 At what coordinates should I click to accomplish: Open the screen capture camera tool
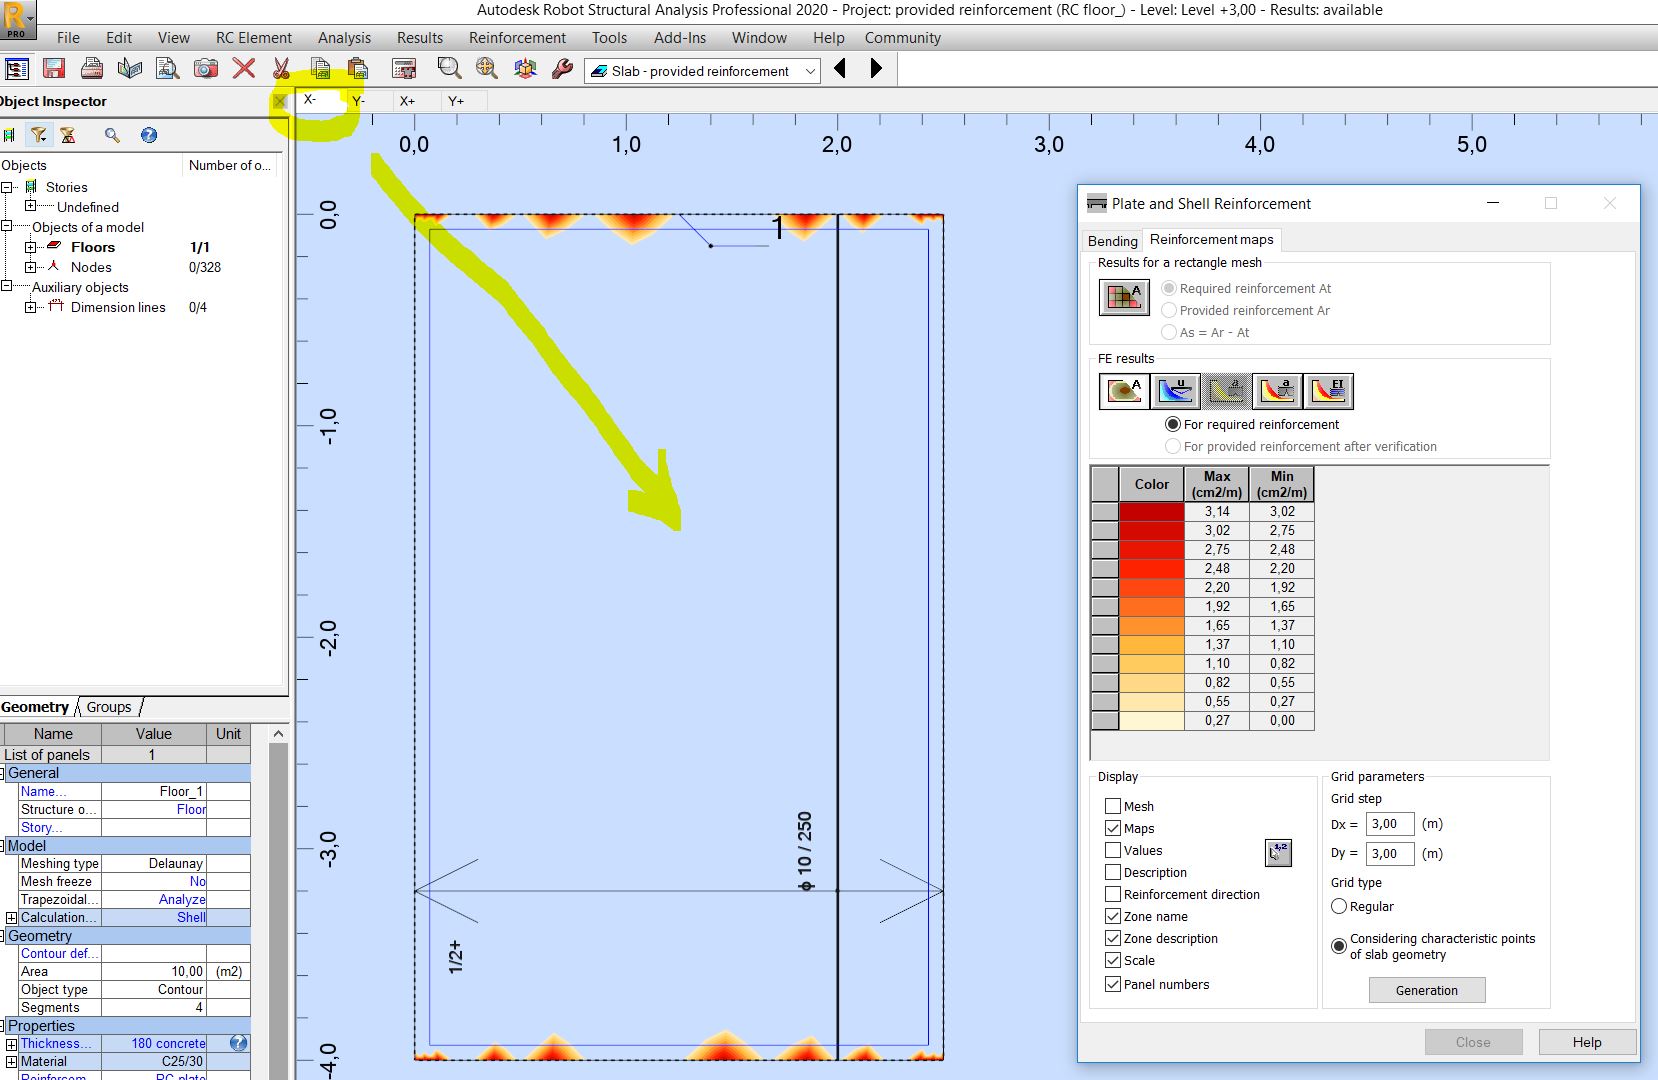pos(206,68)
